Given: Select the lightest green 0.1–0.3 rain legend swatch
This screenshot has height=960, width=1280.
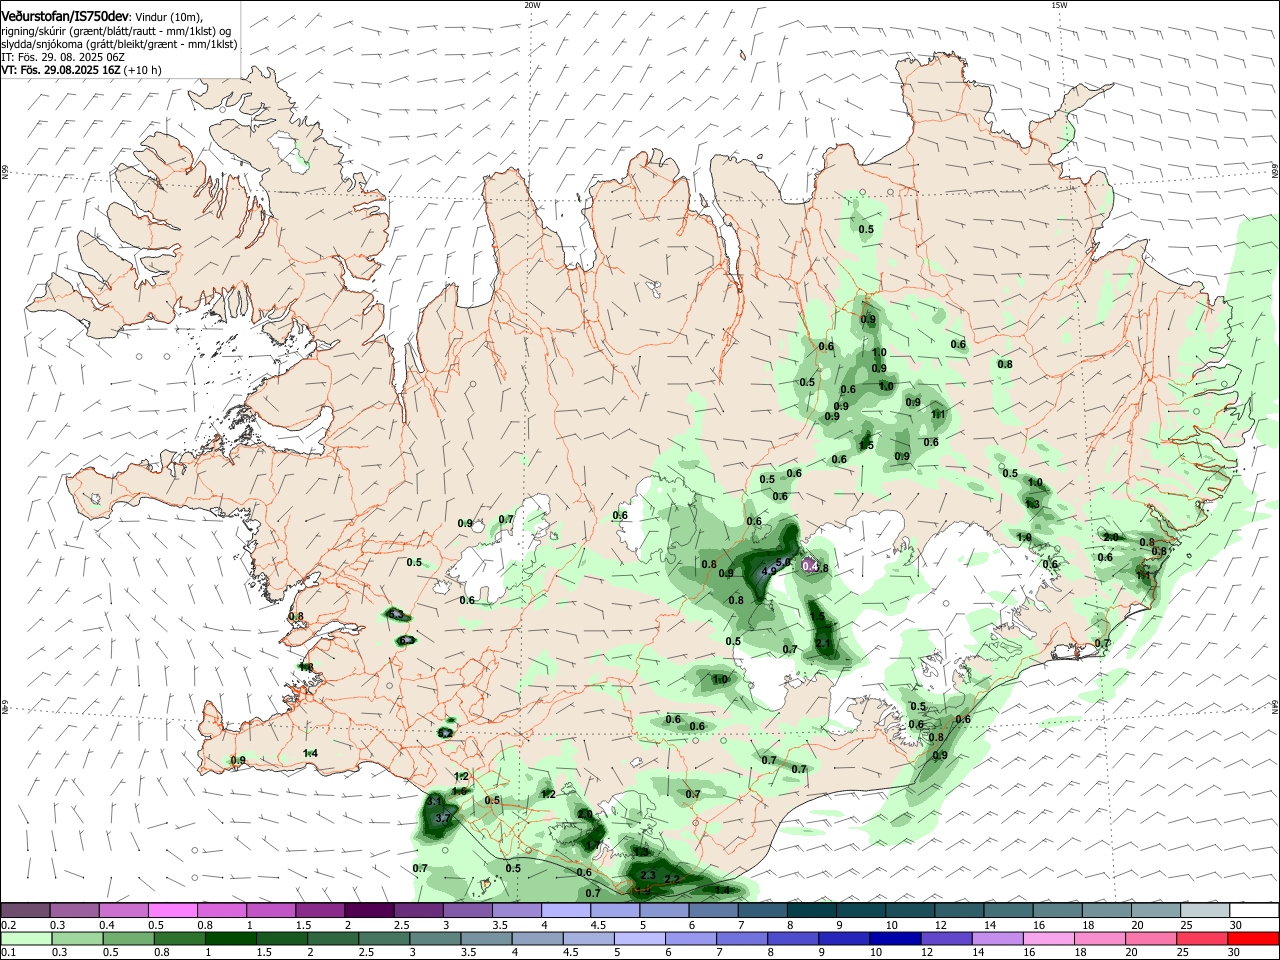Looking at the screenshot, I should 25,938.
